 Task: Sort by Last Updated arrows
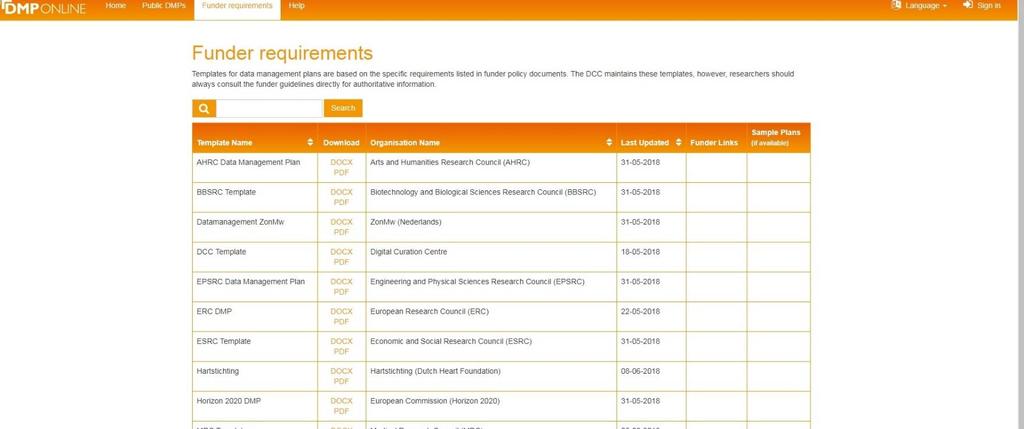(679, 142)
